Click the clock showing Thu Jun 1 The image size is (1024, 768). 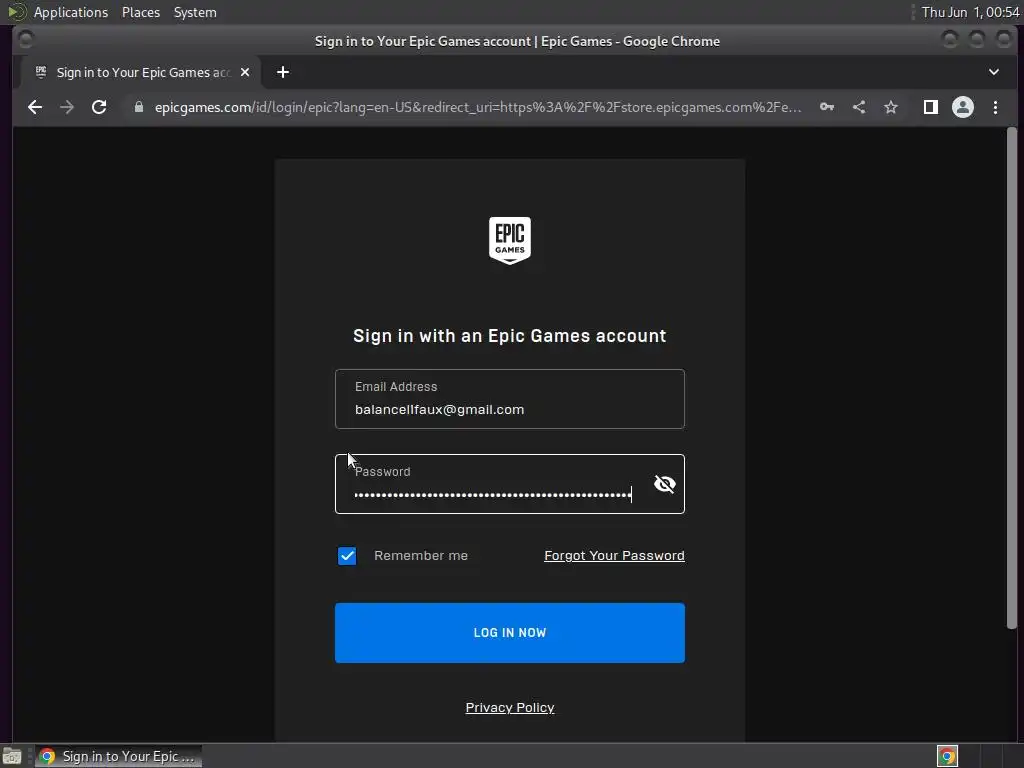pos(970,12)
